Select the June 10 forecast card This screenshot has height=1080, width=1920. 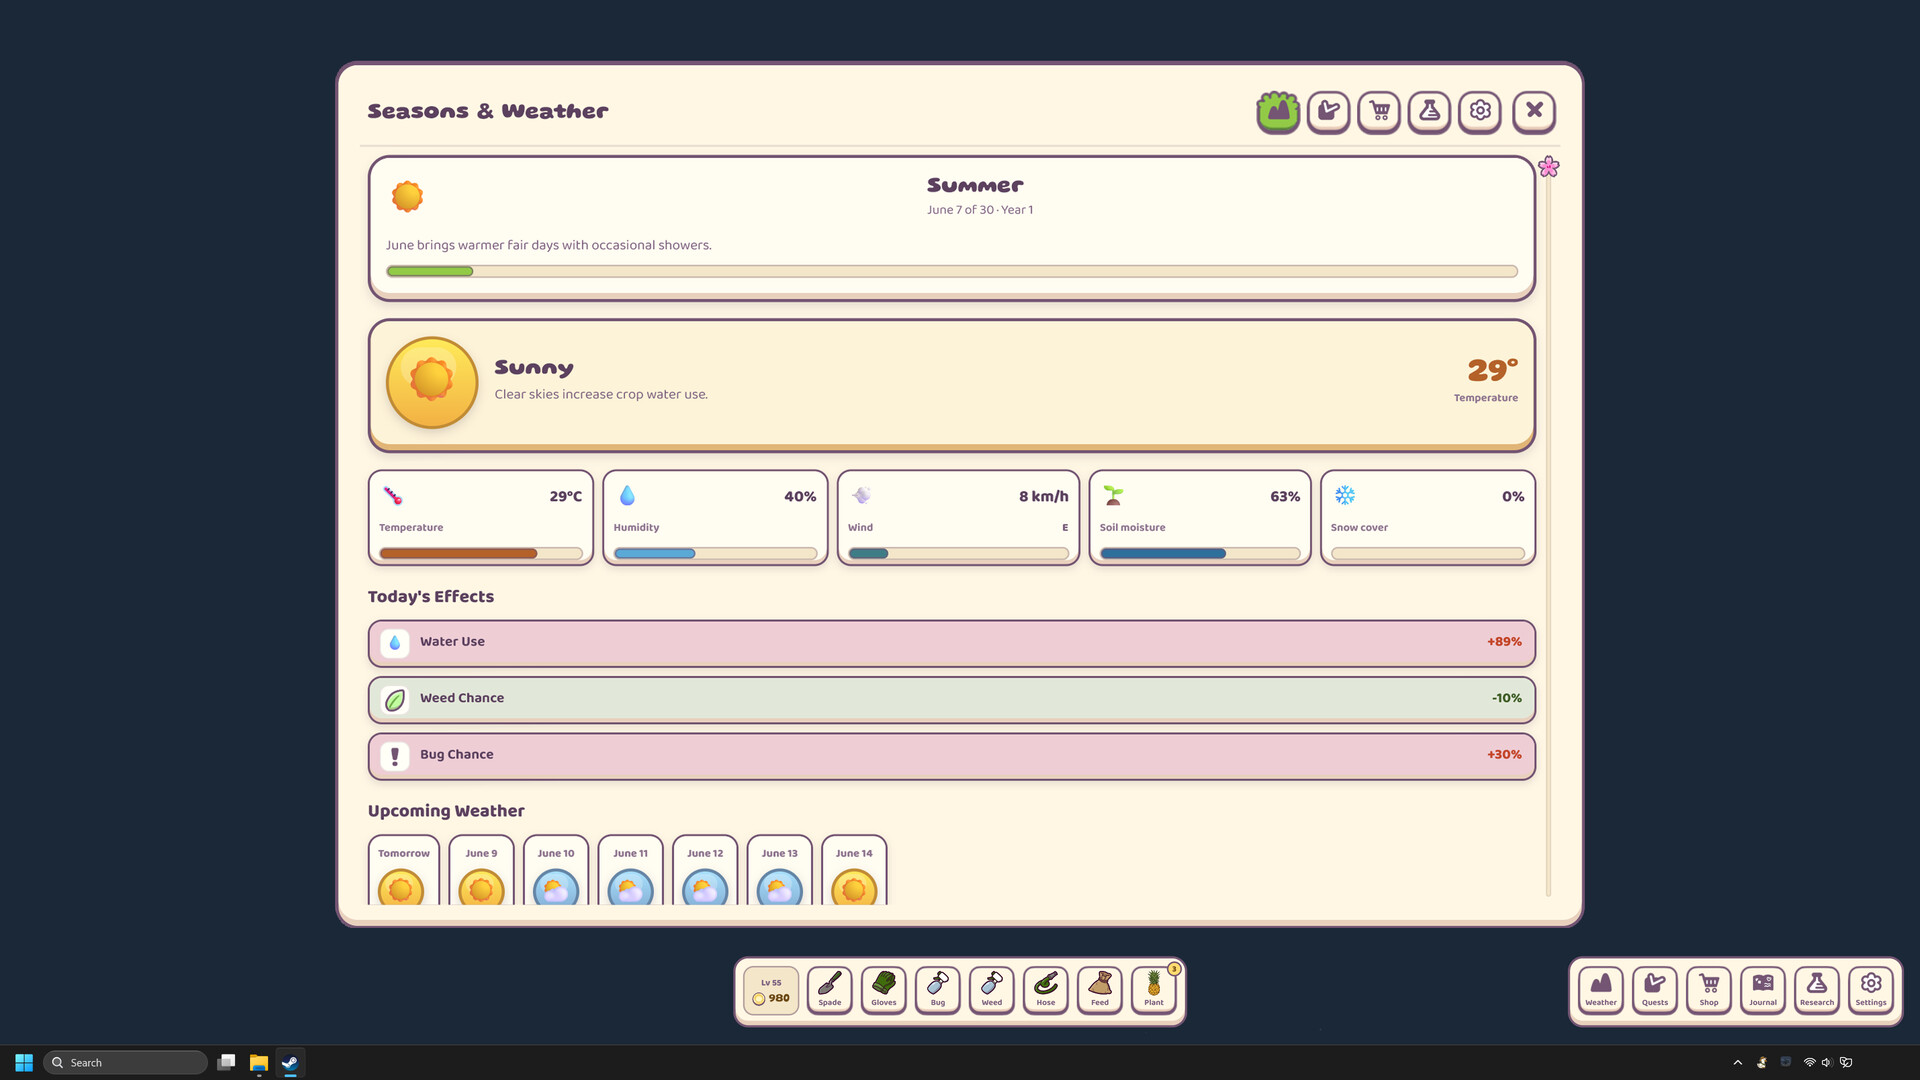pos(556,870)
